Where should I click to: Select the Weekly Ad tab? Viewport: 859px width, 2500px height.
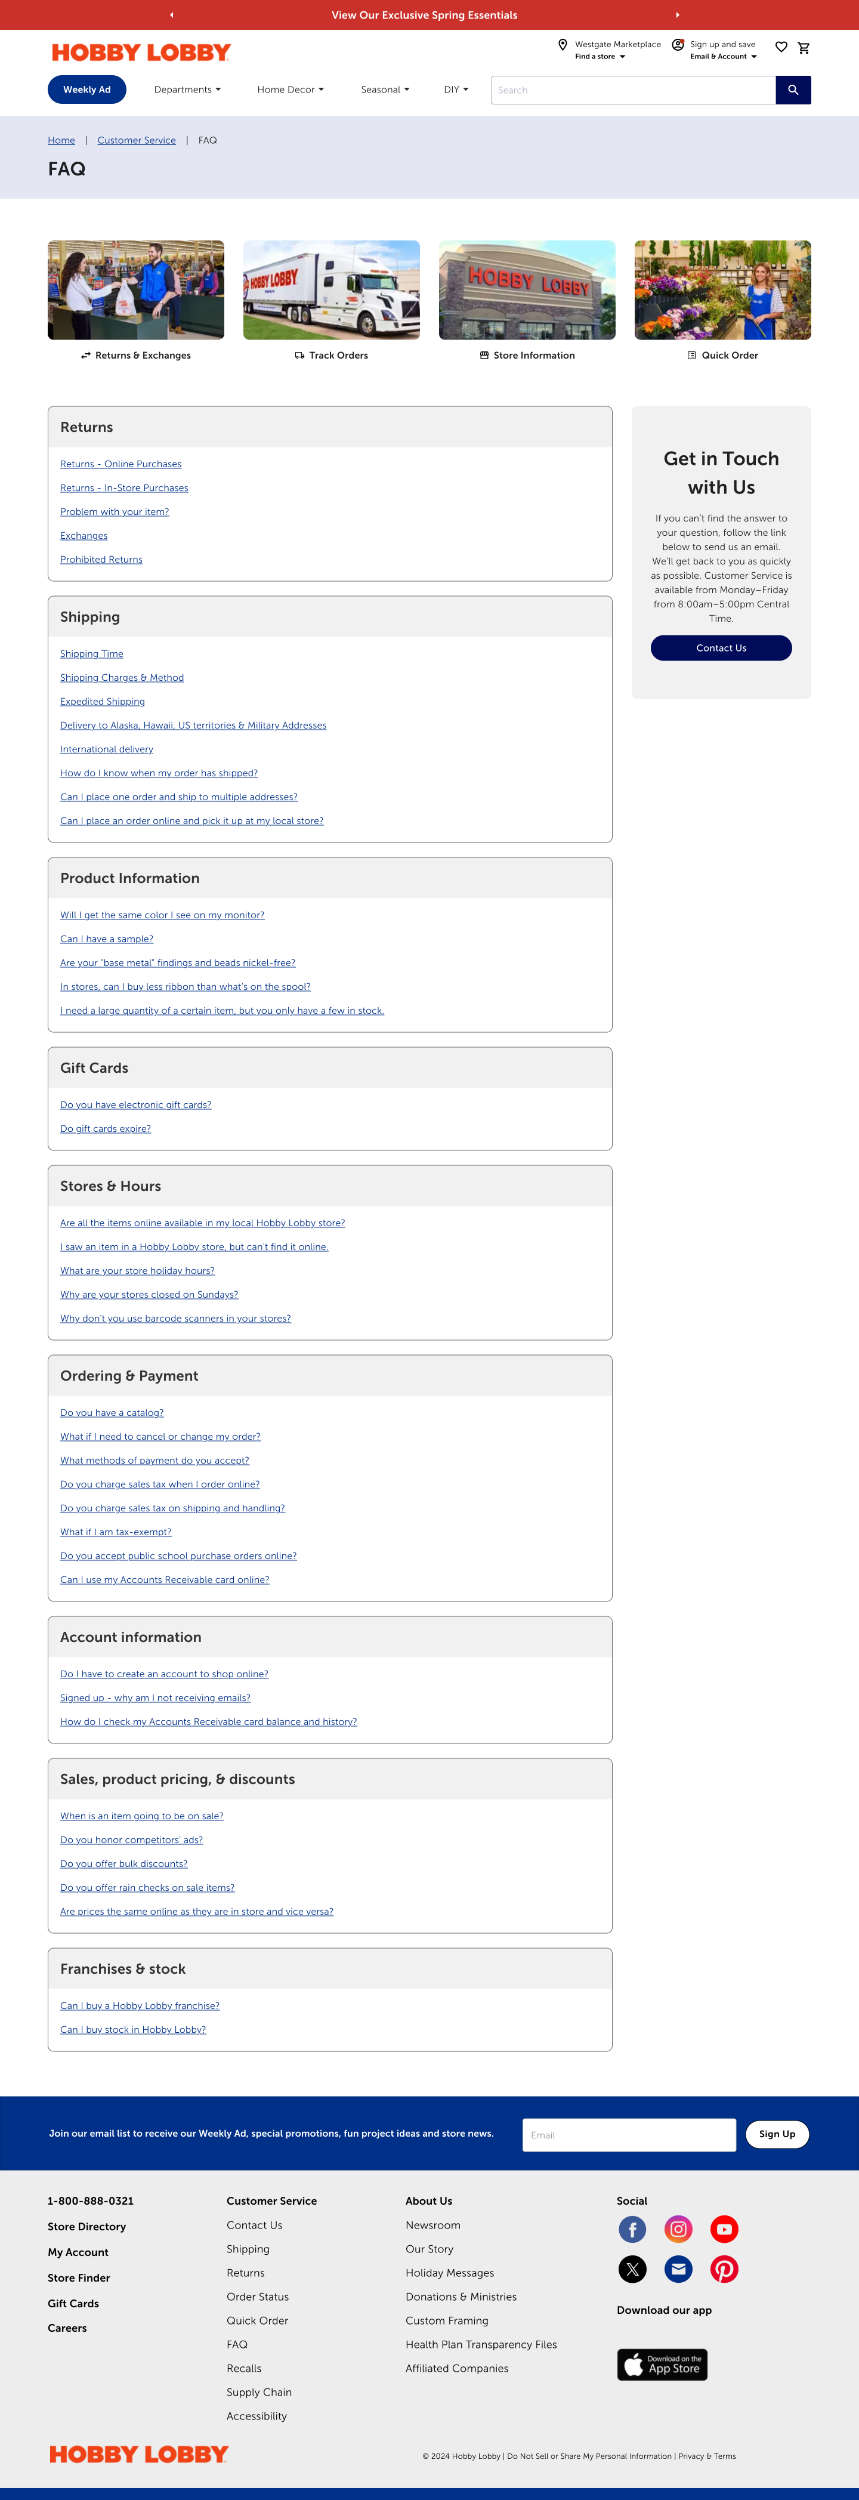tap(87, 90)
